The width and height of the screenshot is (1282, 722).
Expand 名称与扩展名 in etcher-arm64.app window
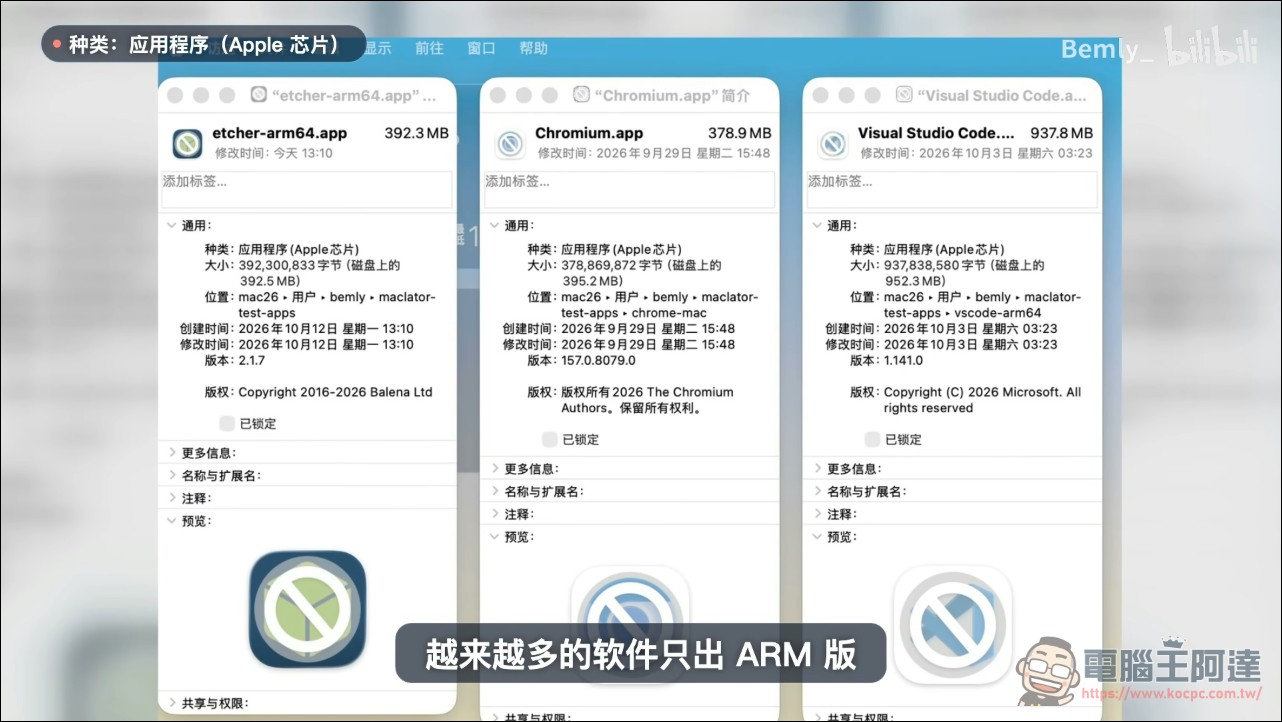171,475
